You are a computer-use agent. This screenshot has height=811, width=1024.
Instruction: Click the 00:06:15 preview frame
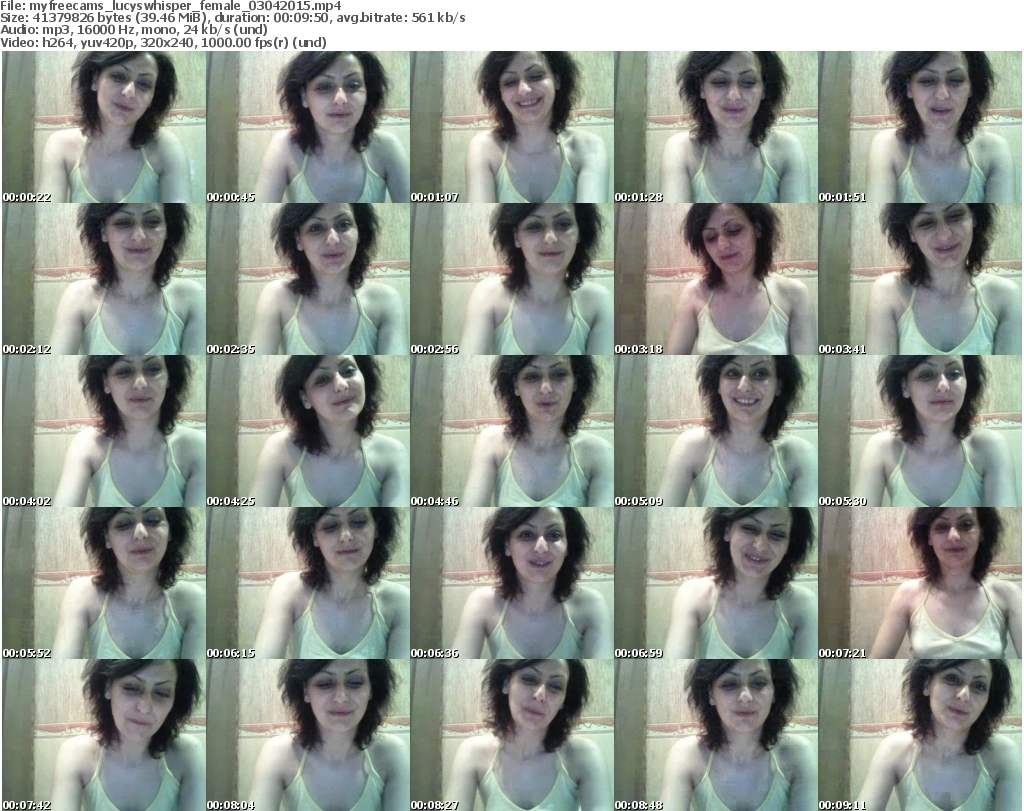pos(308,582)
